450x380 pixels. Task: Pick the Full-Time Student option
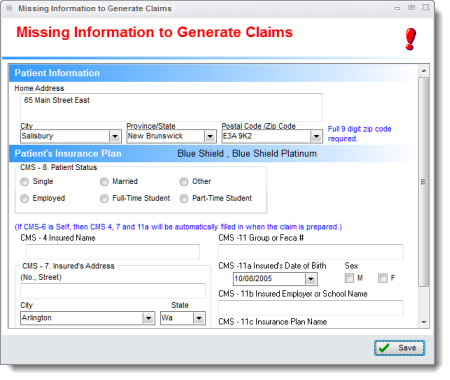pyautogui.click(x=104, y=199)
